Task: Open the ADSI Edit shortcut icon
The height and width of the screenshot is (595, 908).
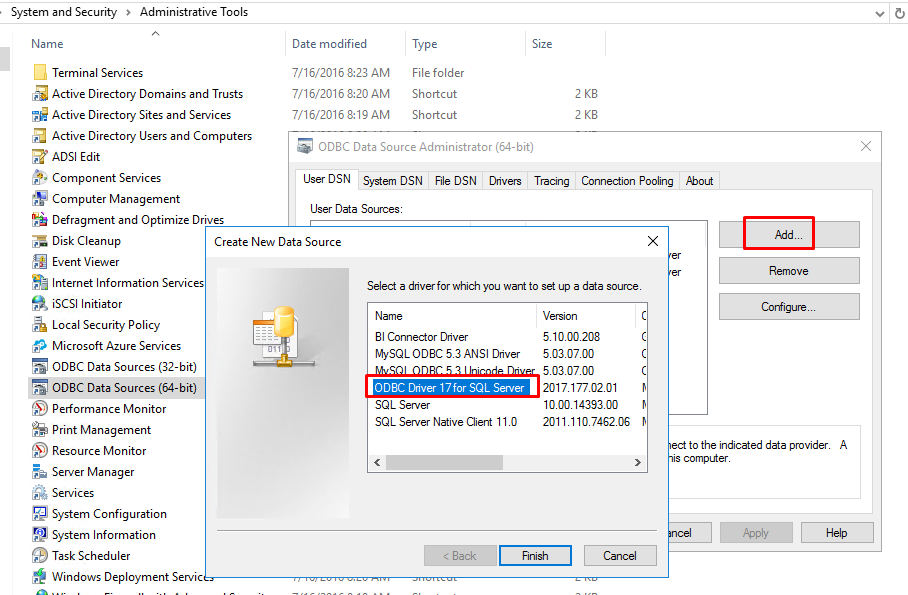Action: [x=40, y=157]
